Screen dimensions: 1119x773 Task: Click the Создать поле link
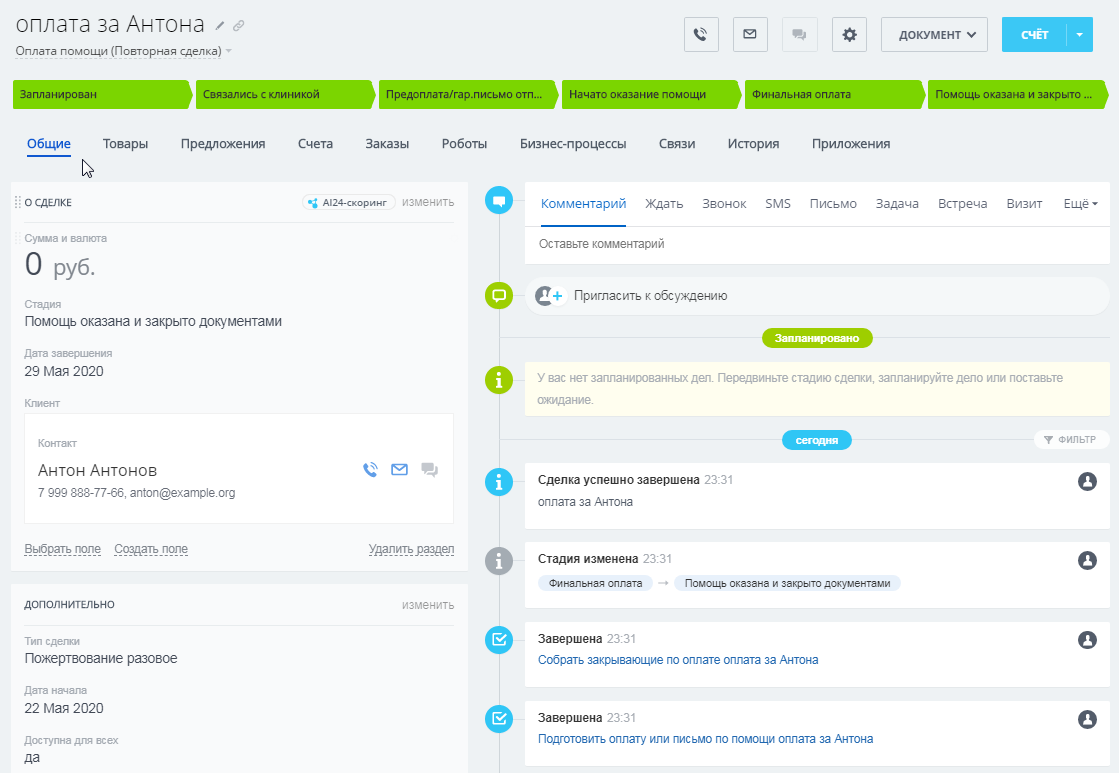[x=151, y=549]
